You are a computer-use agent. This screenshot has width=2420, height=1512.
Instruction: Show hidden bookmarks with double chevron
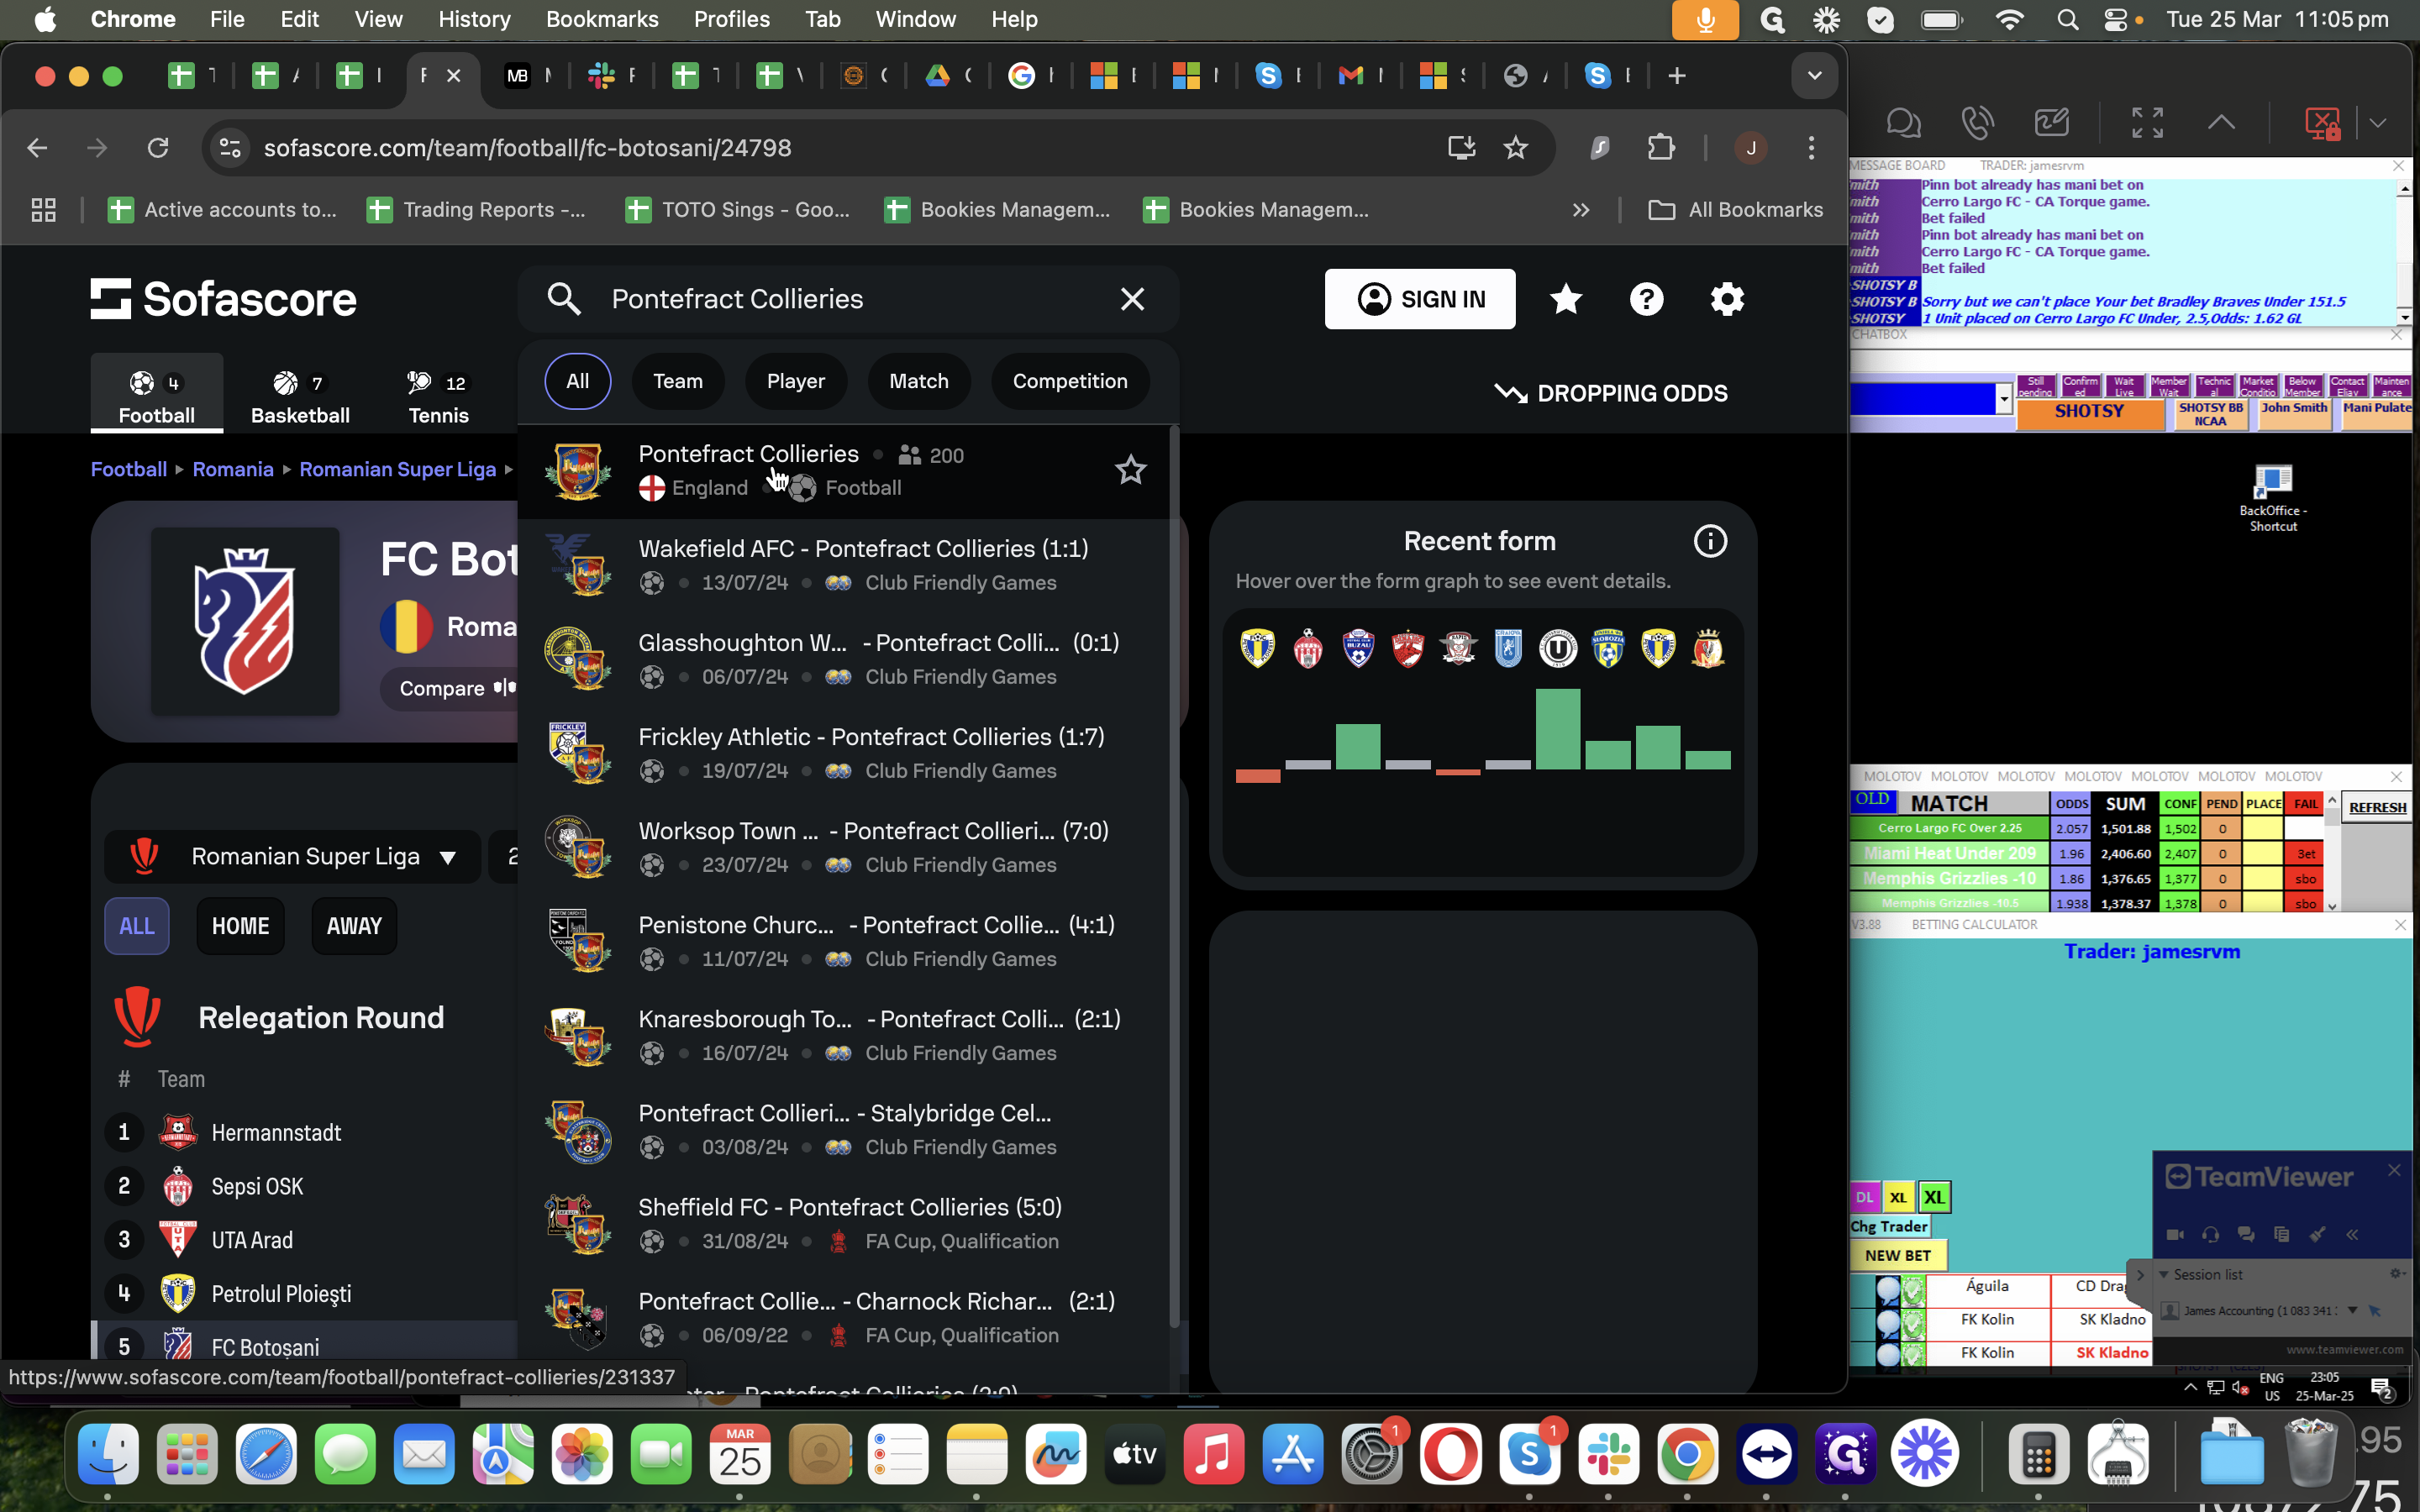point(1580,210)
